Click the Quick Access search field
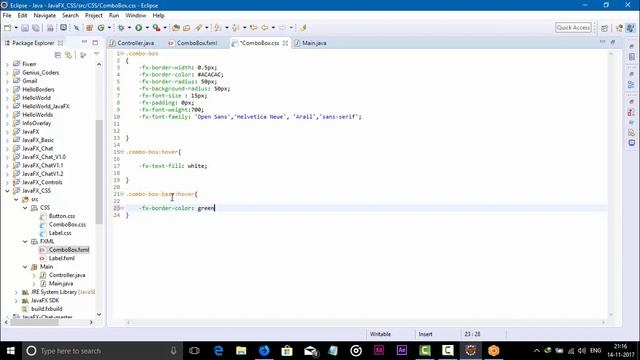Screen dimensions: 640x360 (x=573, y=28)
